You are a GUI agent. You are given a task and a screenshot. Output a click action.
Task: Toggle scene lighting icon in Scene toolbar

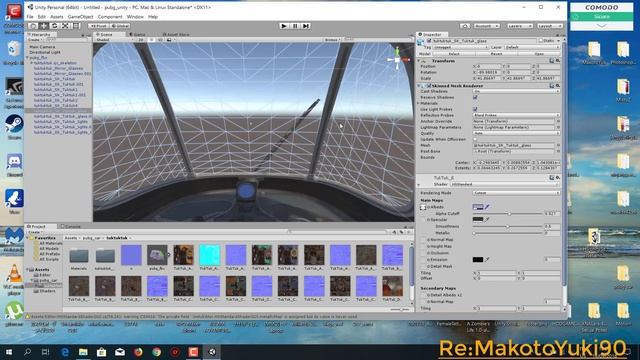tap(151, 40)
